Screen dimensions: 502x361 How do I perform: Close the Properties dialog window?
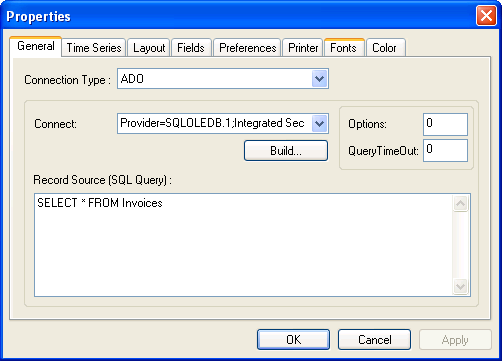pos(486,16)
